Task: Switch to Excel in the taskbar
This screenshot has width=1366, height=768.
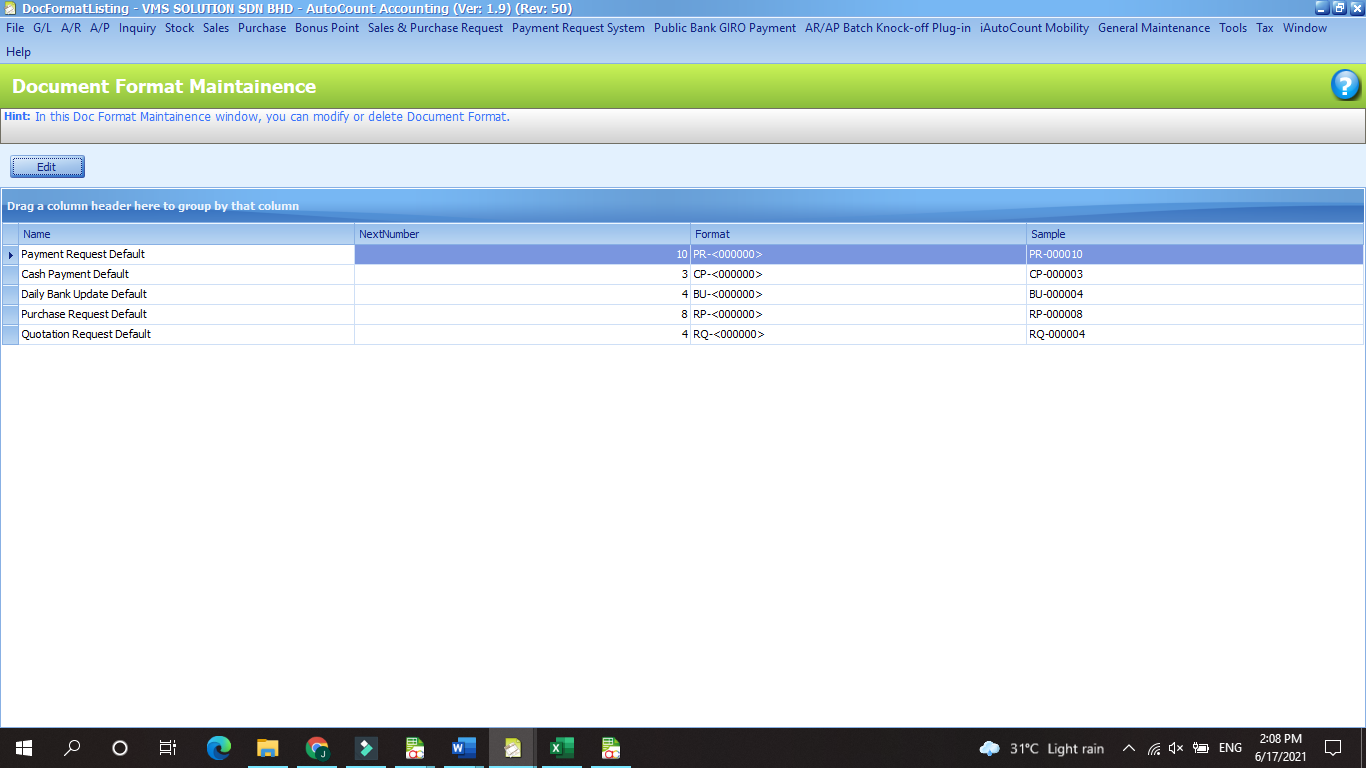Action: (x=561, y=747)
